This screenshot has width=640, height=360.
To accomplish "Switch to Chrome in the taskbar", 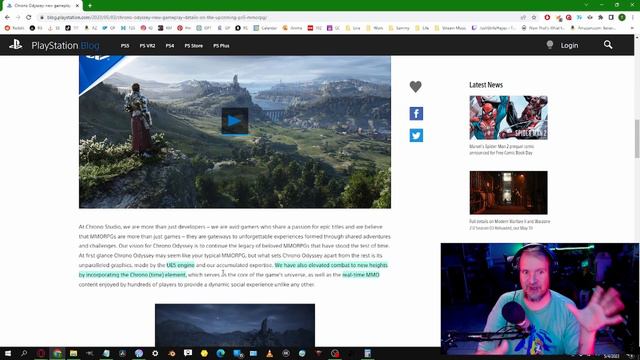I will click(57, 353).
